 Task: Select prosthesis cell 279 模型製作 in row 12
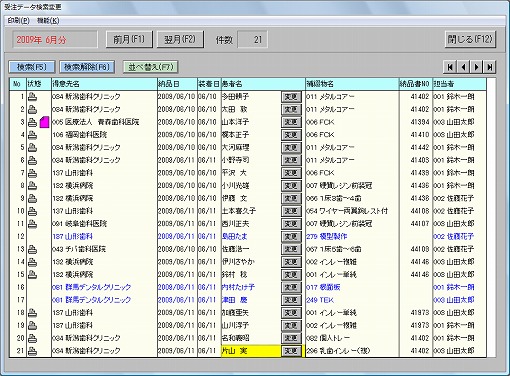click(352, 236)
